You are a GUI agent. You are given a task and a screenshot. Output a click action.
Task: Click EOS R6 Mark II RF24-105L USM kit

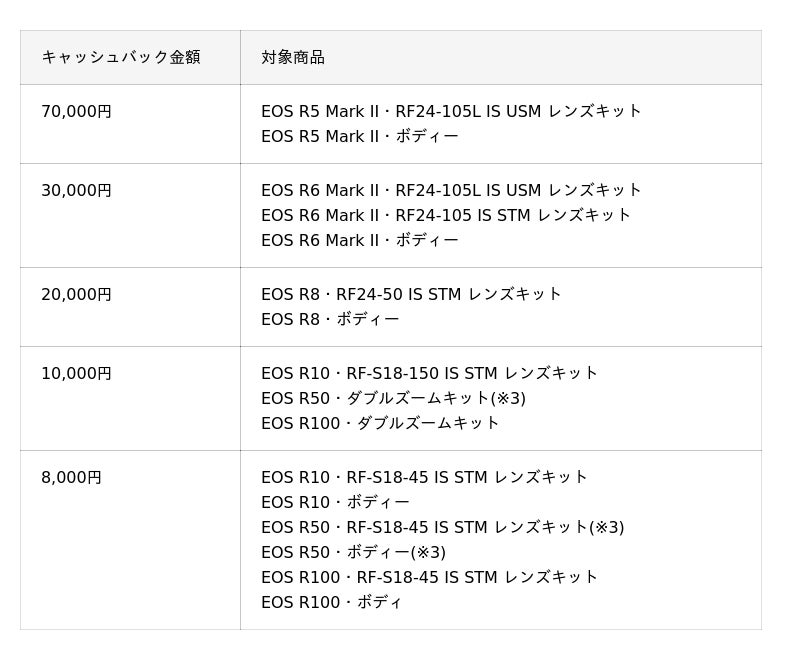pos(451,190)
